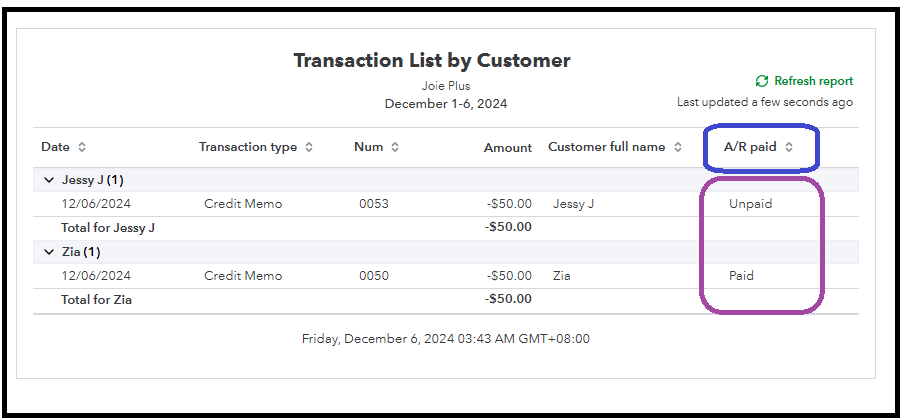Screen dimensions: 911x418
Task: Click the Total for Jessy J row
Action: pos(108,227)
